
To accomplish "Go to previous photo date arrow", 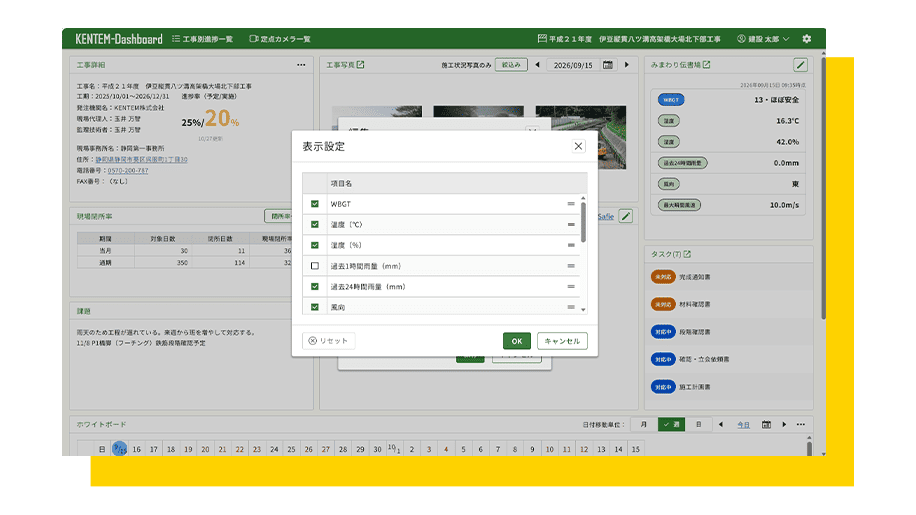I will point(537,65).
